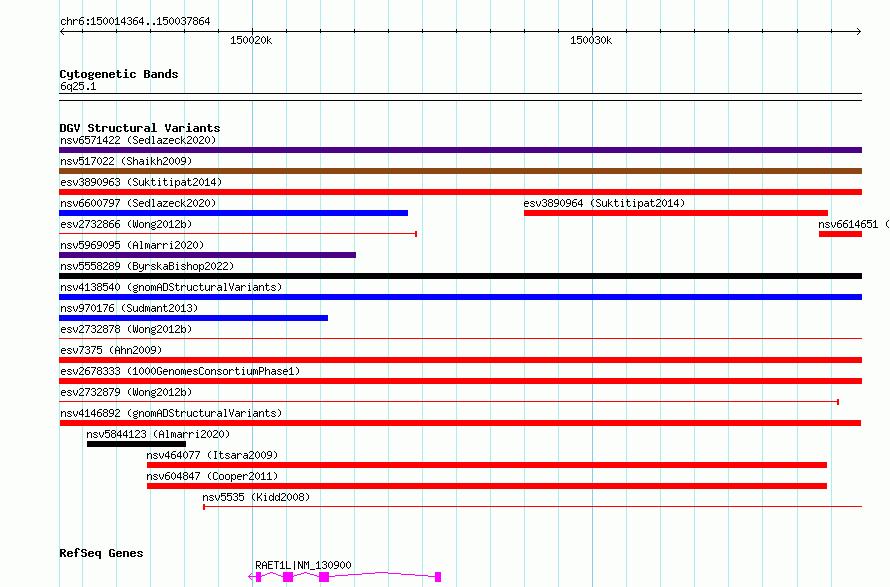Open the esv3890963 (Suktitipat2014) label
Screen dimensions: 890x587
click(x=141, y=182)
